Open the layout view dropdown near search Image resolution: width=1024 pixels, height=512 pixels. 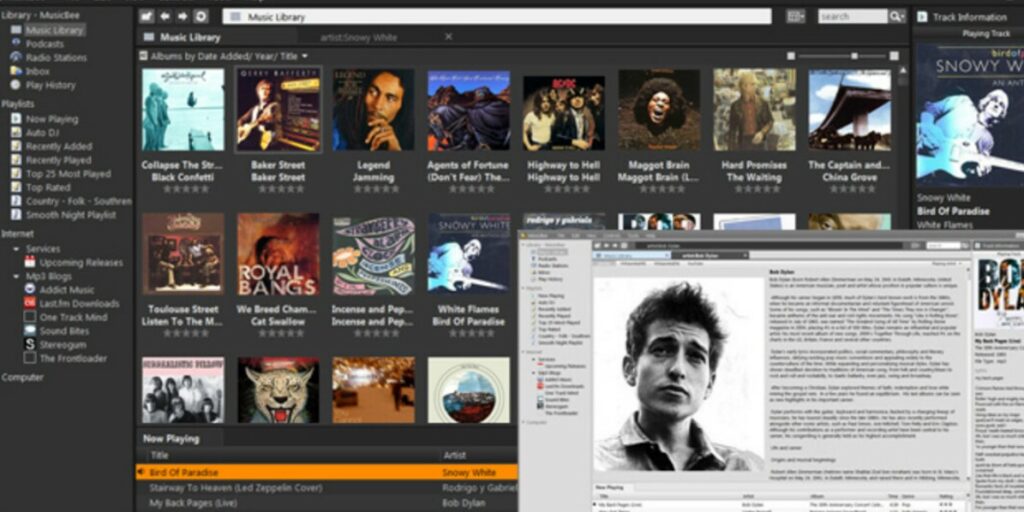[x=795, y=16]
